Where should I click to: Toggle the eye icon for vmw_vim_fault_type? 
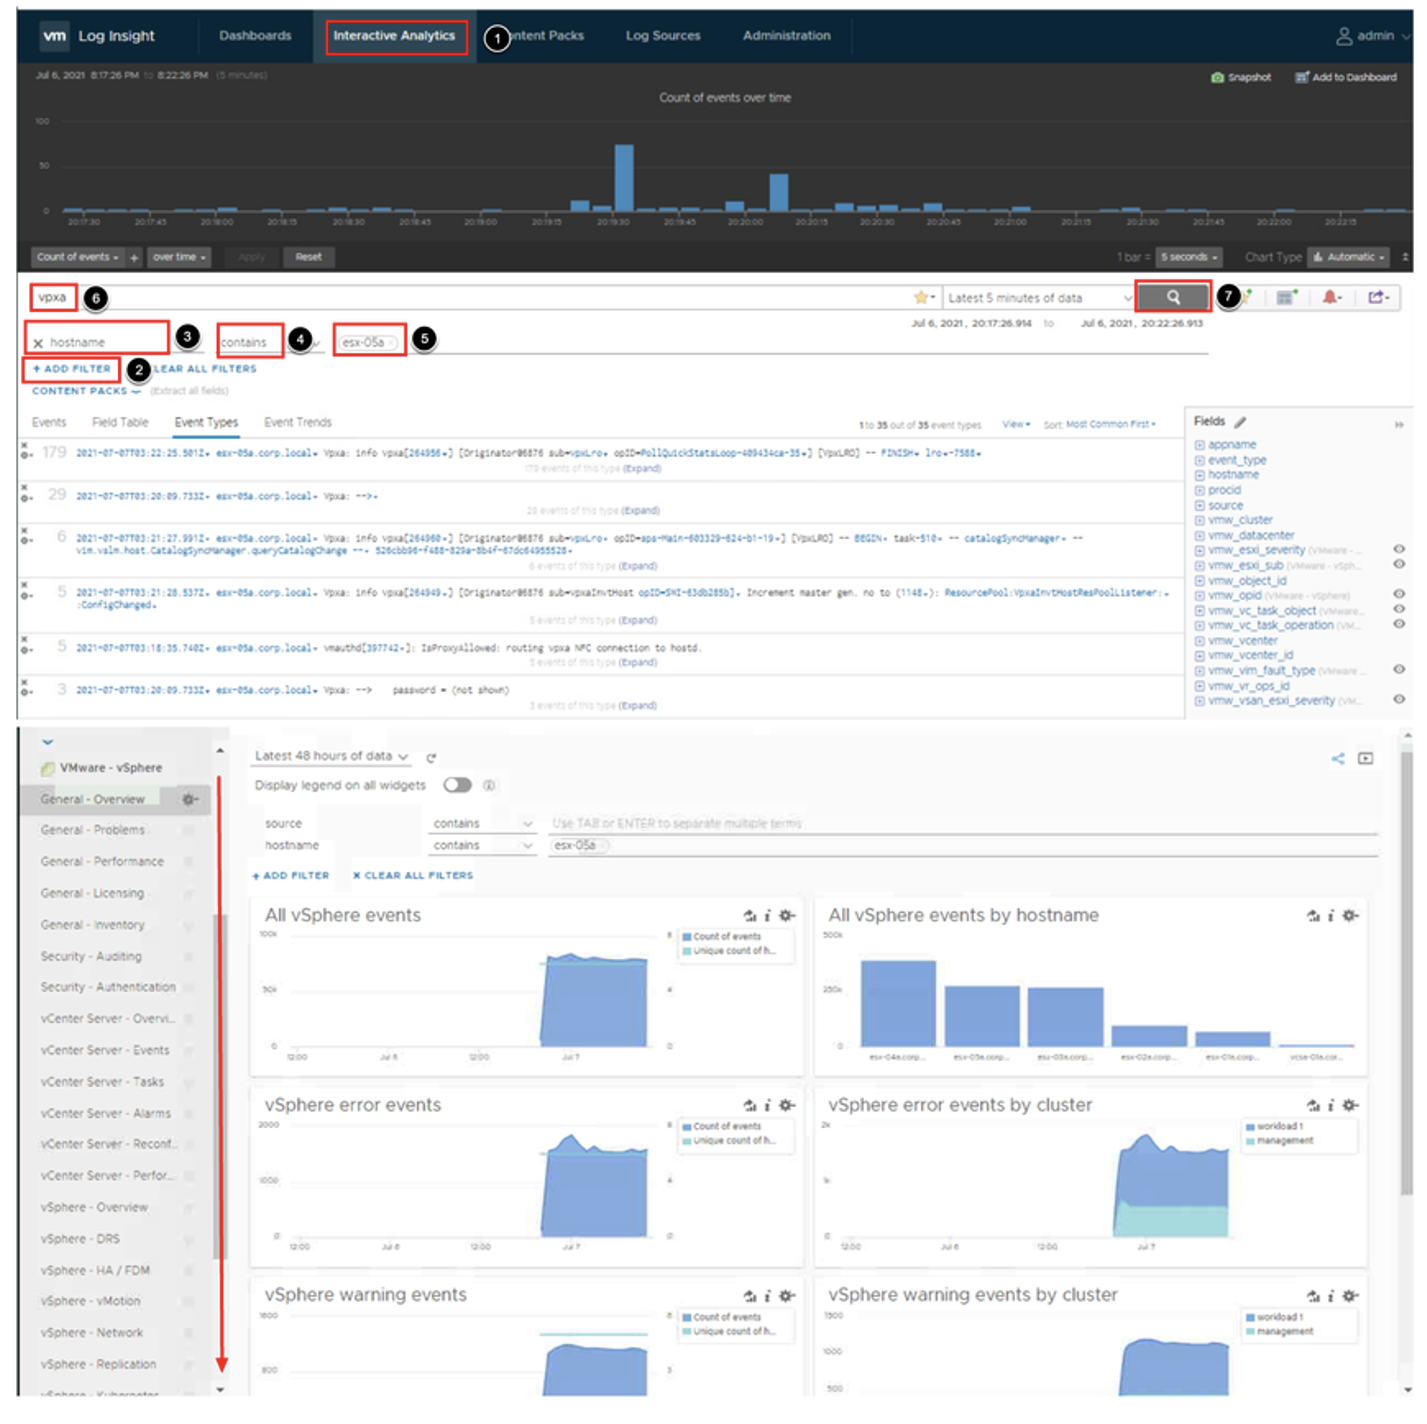[x=1399, y=669]
